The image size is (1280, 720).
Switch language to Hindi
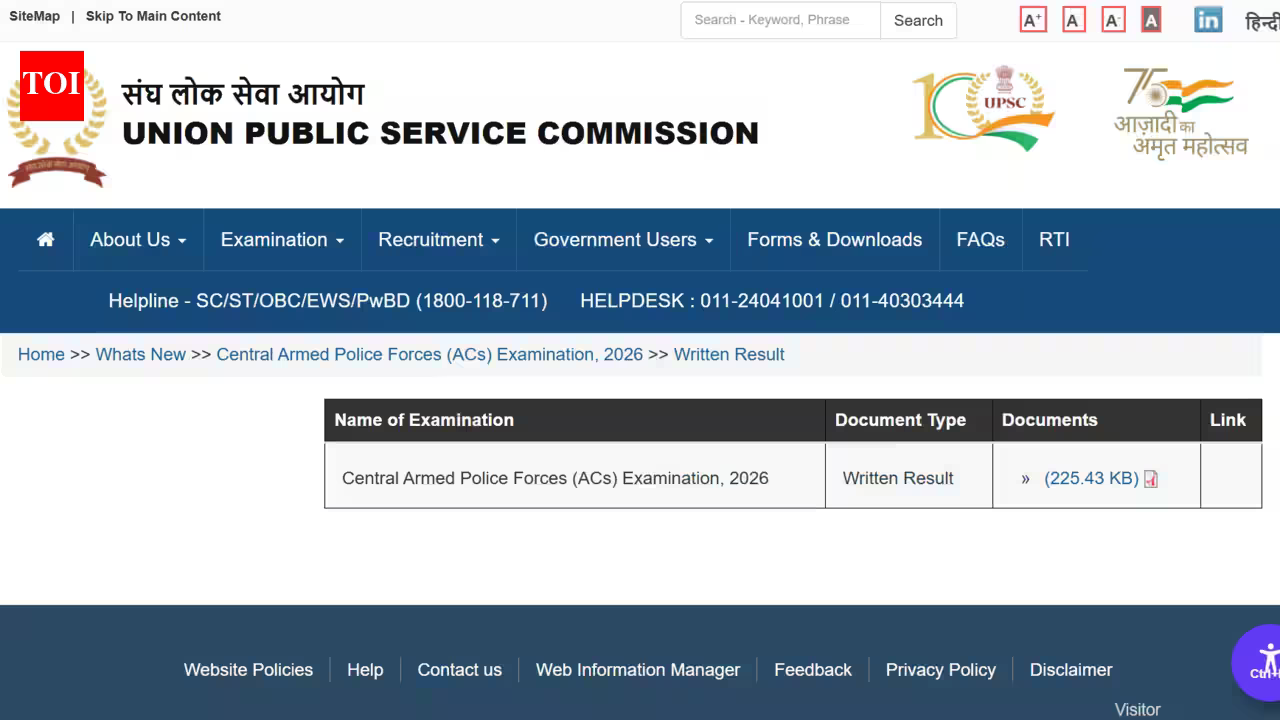pyautogui.click(x=1262, y=21)
